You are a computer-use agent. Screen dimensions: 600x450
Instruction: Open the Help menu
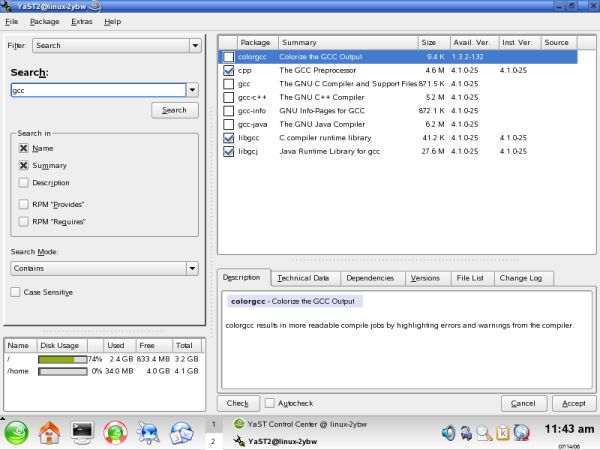tap(112, 22)
